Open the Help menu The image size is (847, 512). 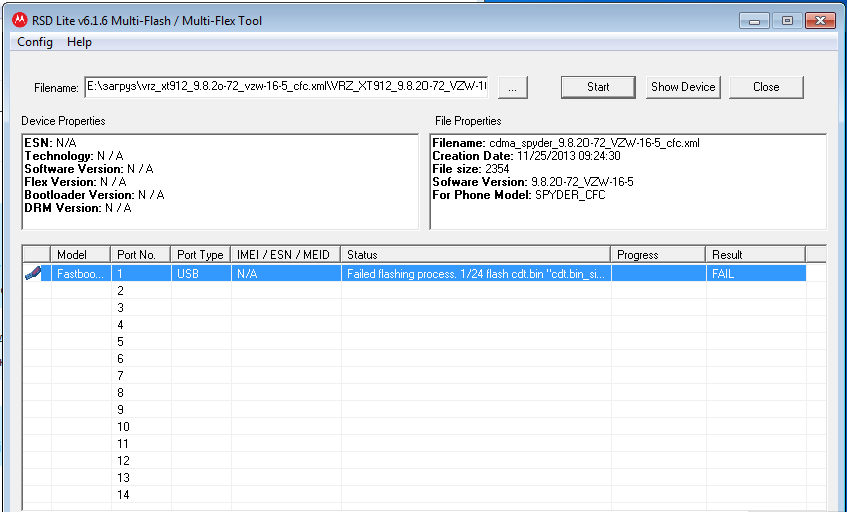pos(79,42)
